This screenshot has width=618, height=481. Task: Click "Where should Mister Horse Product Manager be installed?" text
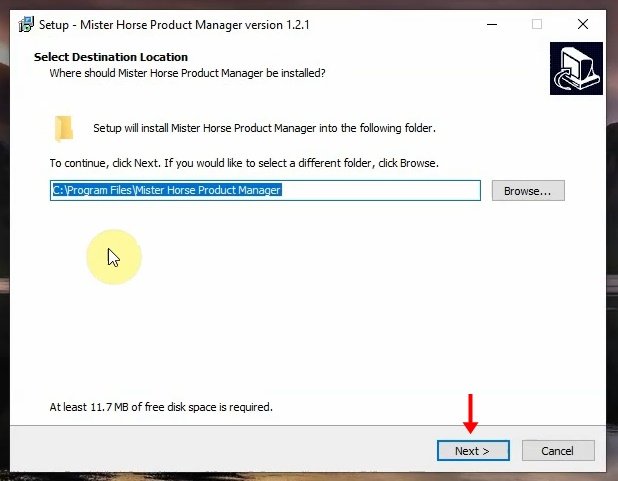click(x=188, y=73)
